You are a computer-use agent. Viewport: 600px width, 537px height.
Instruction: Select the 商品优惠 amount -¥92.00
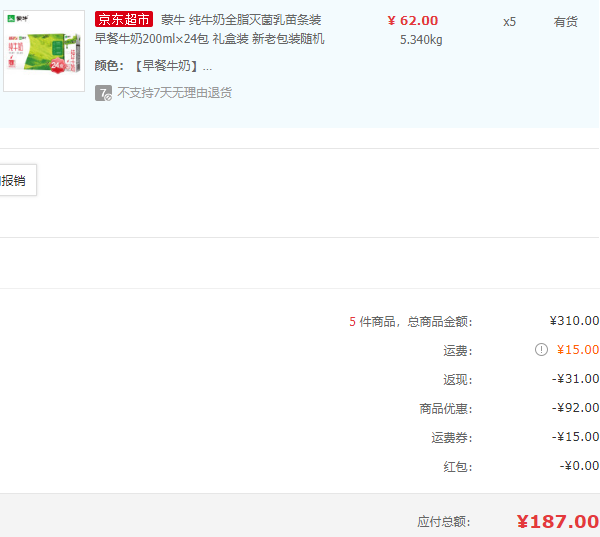(x=576, y=408)
